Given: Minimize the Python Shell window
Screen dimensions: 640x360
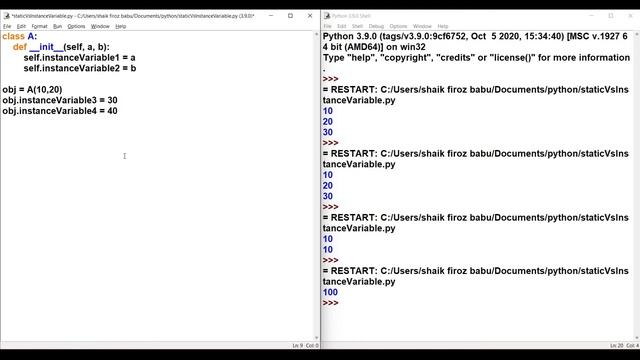Looking at the screenshot, I should pyautogui.click(x=591, y=16).
